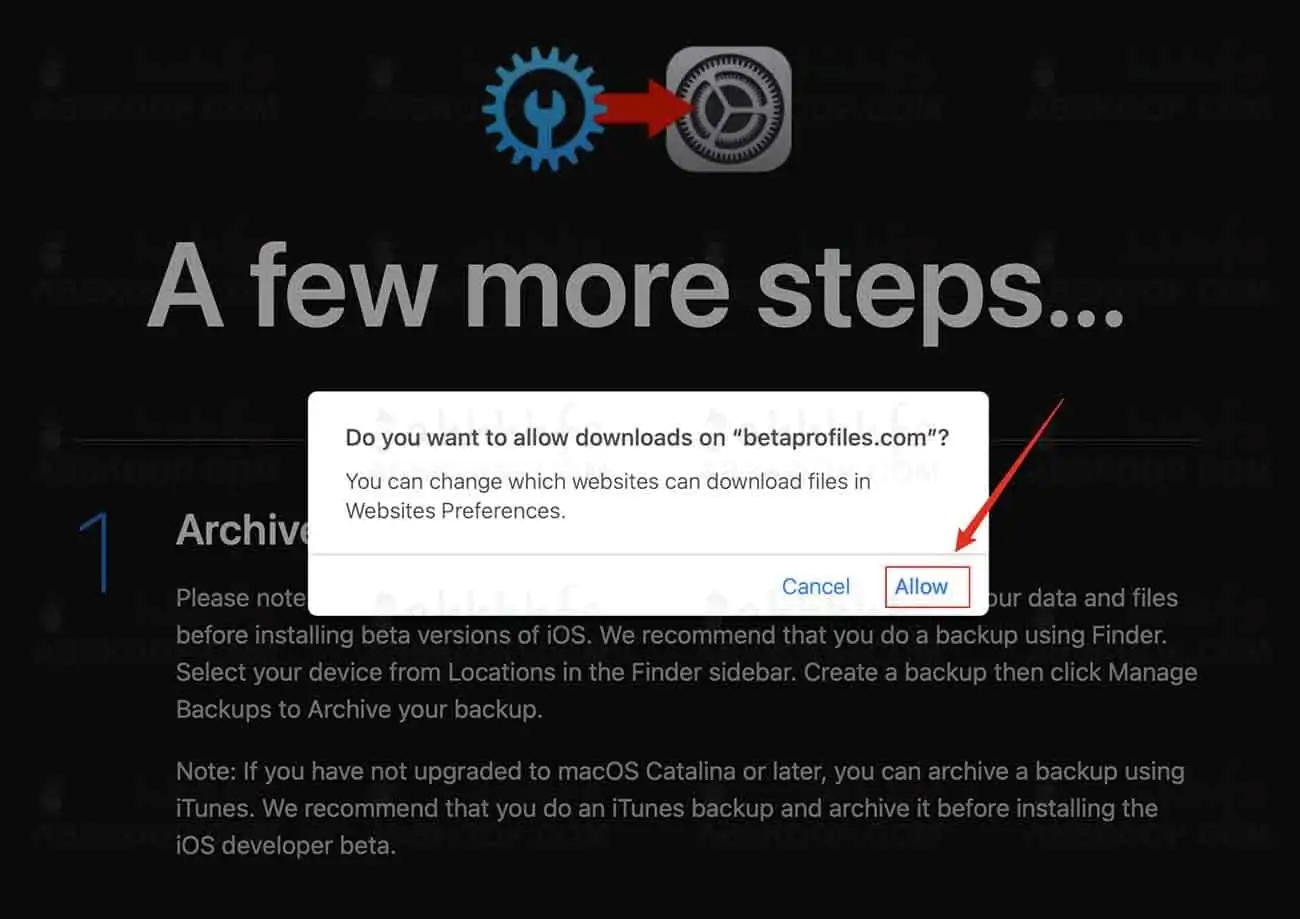
Task: Click the macOS Catalina note paragraph
Action: [x=680, y=808]
